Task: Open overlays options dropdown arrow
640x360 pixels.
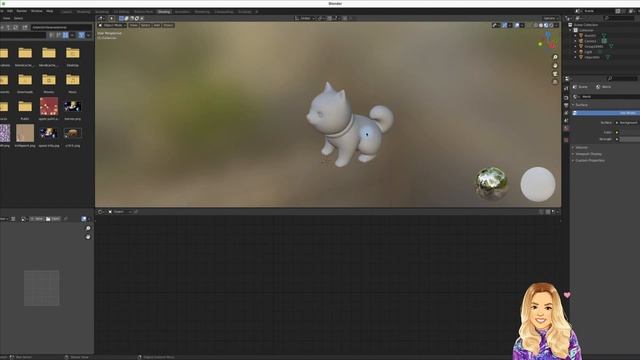Action: [x=522, y=25]
